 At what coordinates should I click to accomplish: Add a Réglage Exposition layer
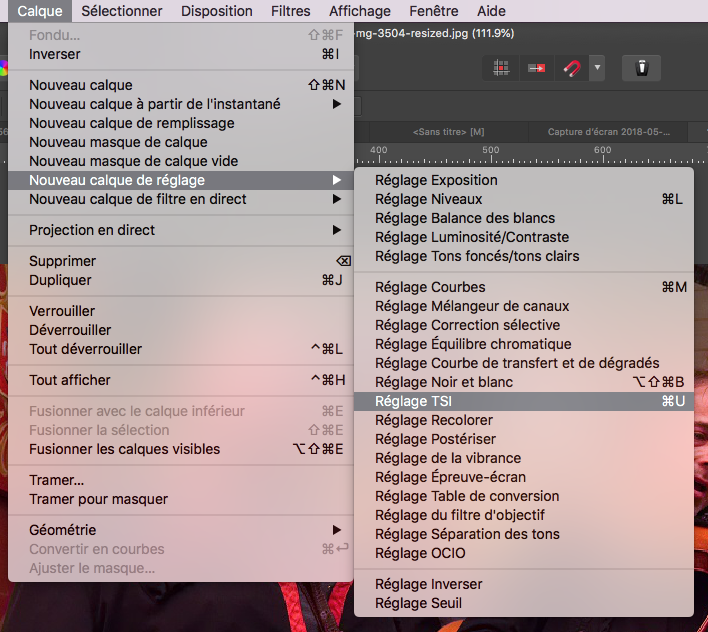pos(524,180)
